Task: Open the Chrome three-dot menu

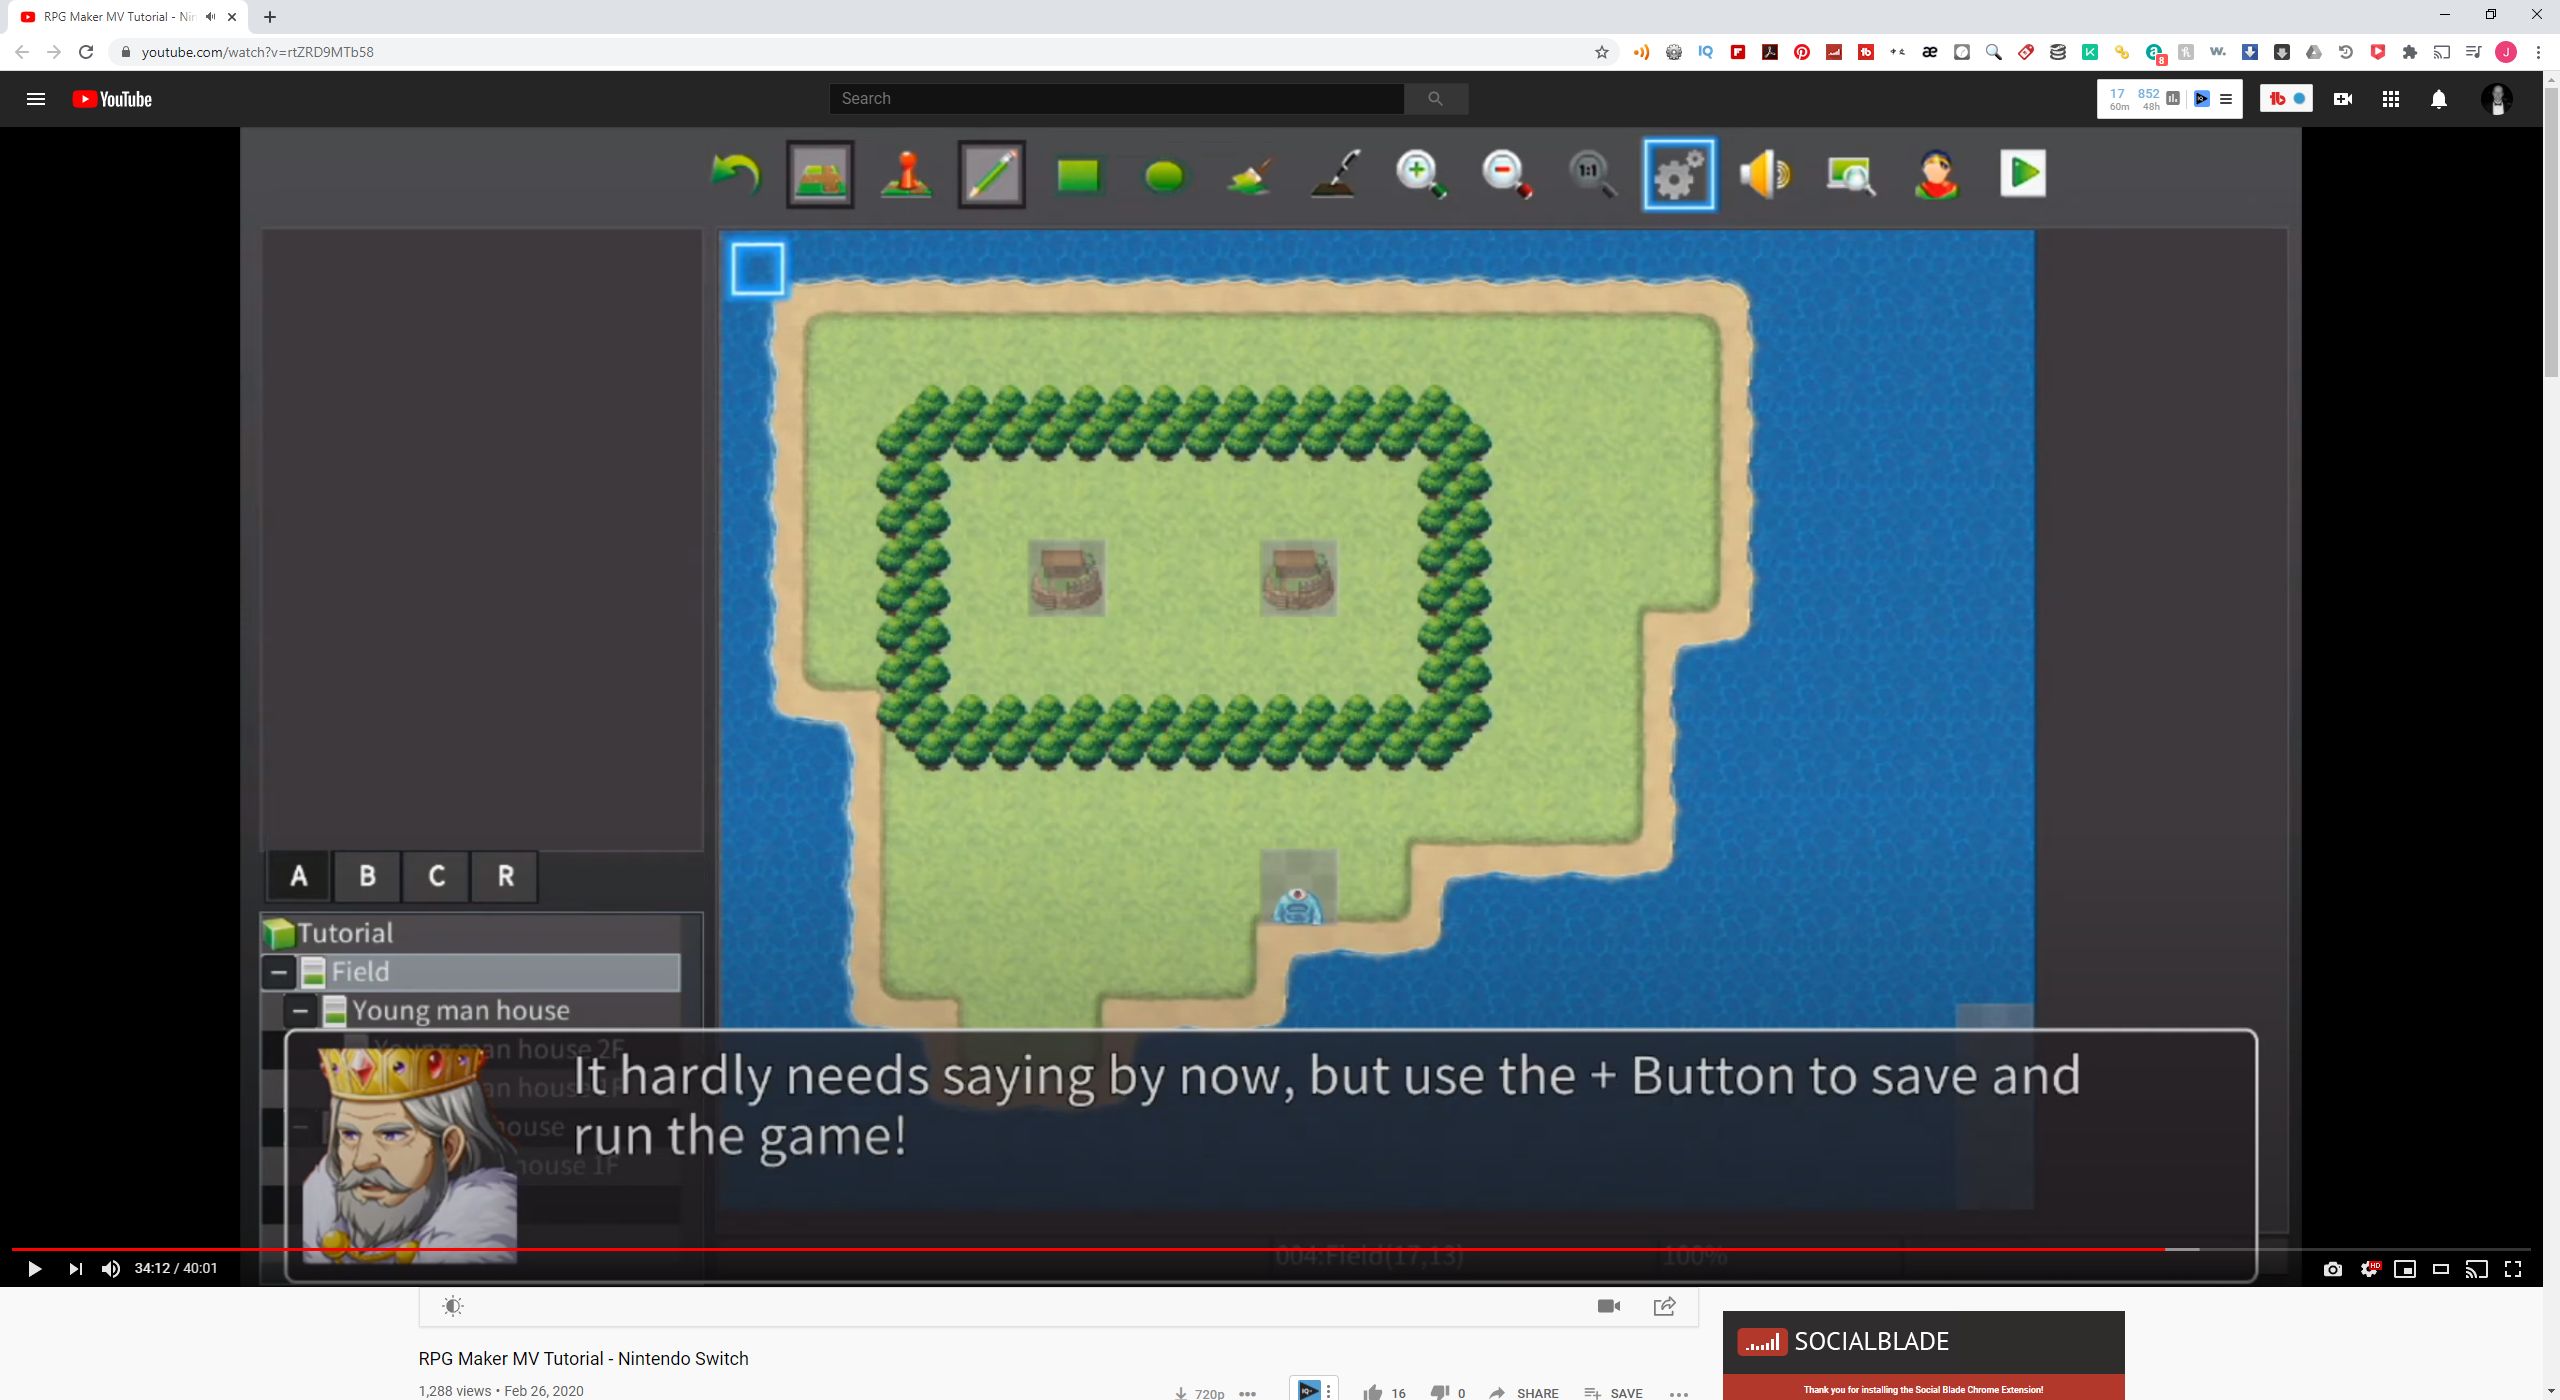Action: tap(2538, 52)
